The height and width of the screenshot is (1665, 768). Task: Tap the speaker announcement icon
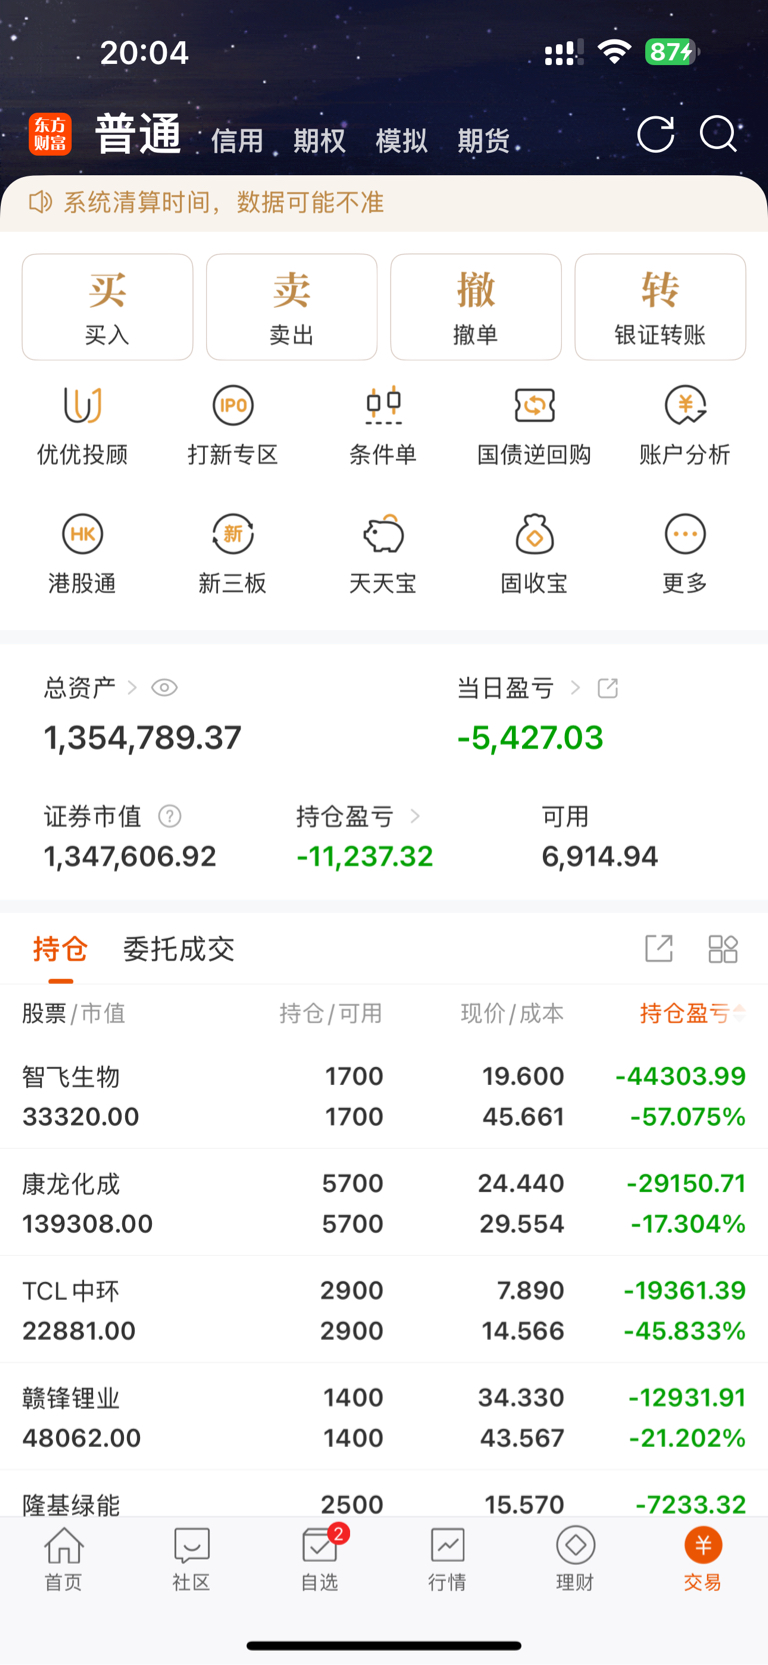click(40, 203)
